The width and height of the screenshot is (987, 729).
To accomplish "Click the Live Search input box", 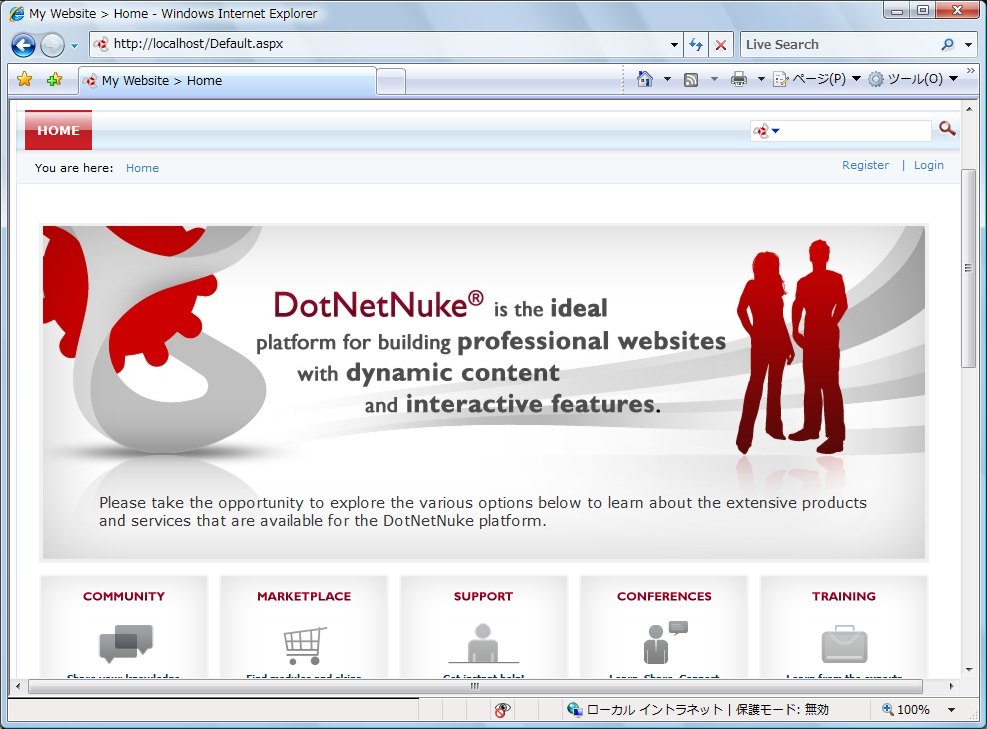I will pos(838,45).
